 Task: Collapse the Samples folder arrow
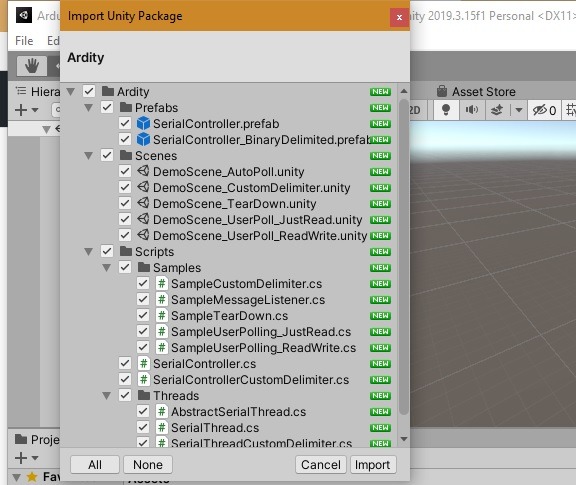pos(107,268)
